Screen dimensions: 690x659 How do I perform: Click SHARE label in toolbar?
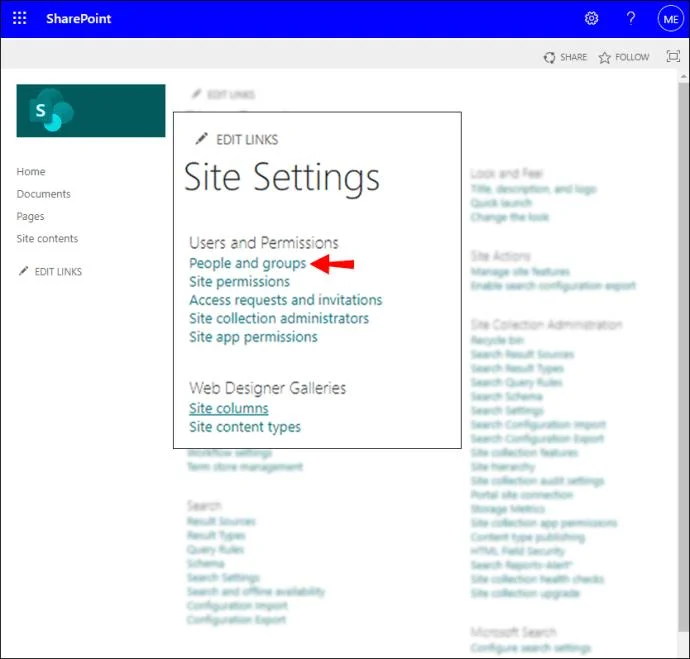pyautogui.click(x=573, y=57)
